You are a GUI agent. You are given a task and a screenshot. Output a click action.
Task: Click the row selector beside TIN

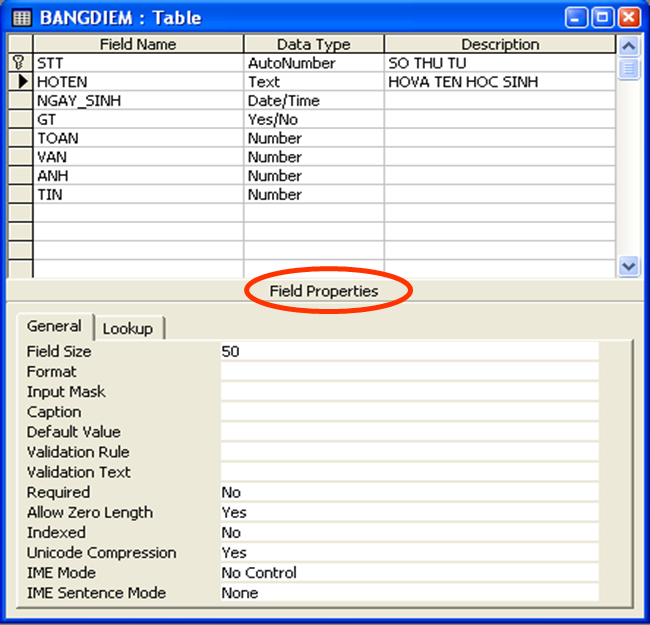coord(20,194)
